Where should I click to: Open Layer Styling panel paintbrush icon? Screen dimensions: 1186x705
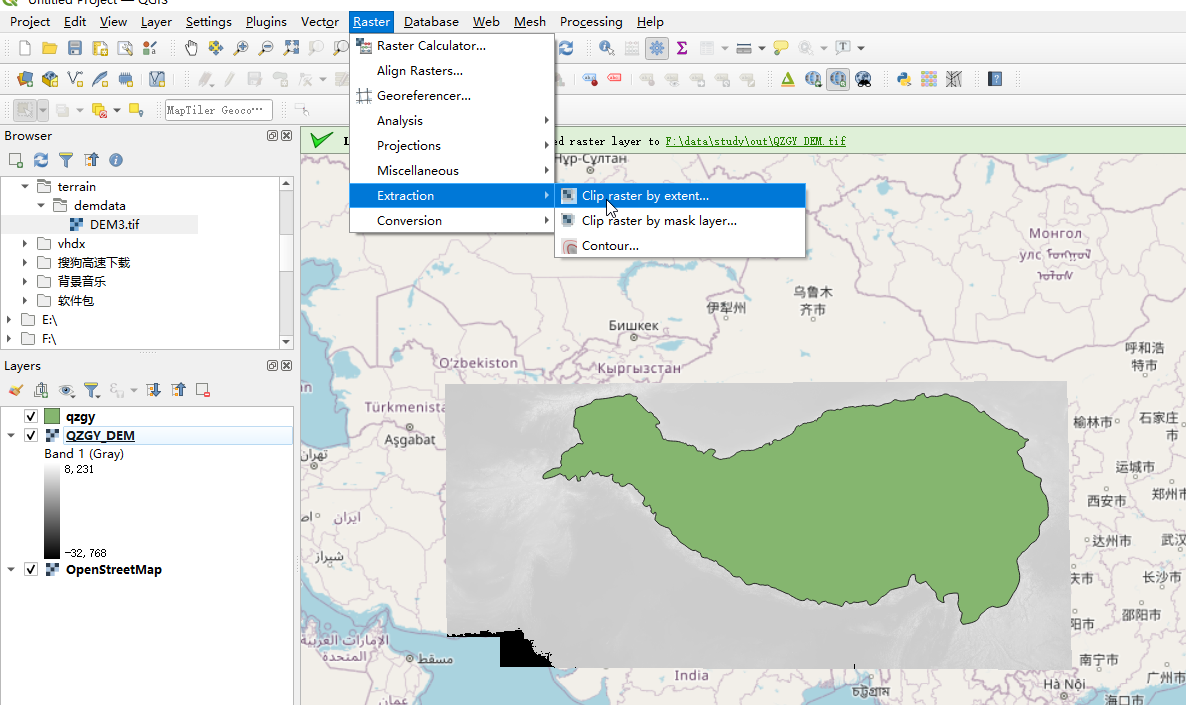16,390
